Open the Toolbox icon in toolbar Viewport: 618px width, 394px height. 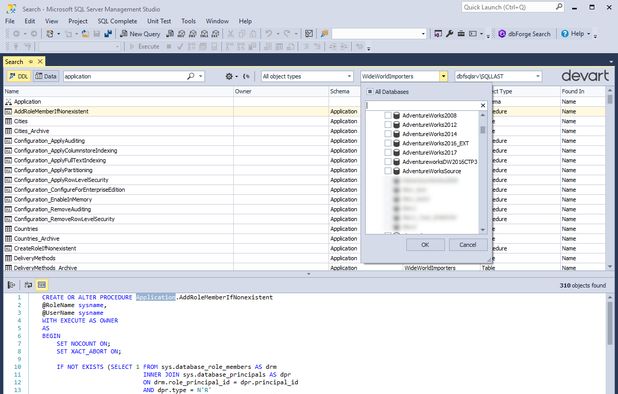tap(461, 34)
